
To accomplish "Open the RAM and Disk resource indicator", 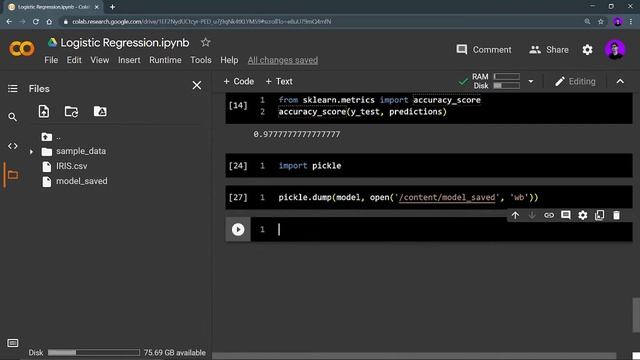I will [496, 81].
